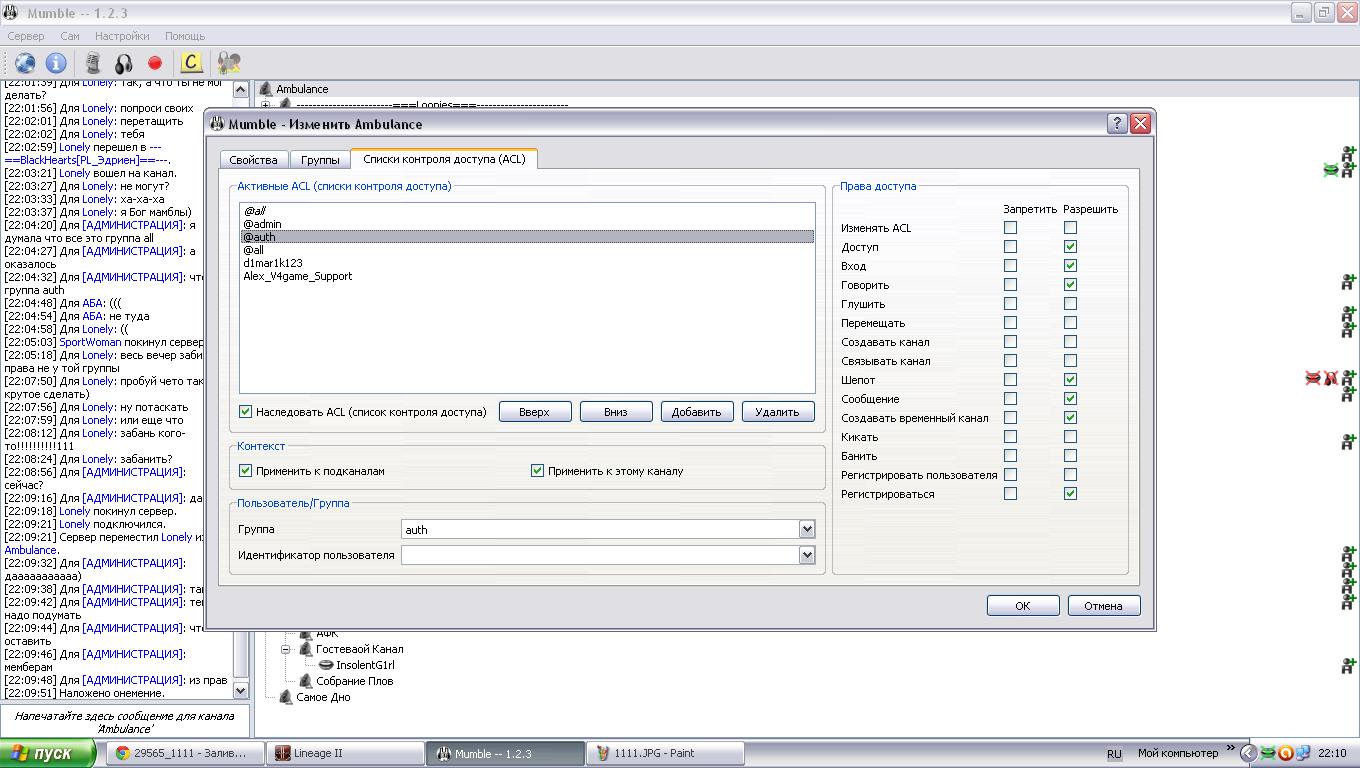Click the Отмена button
The height and width of the screenshot is (768, 1360).
point(1104,606)
